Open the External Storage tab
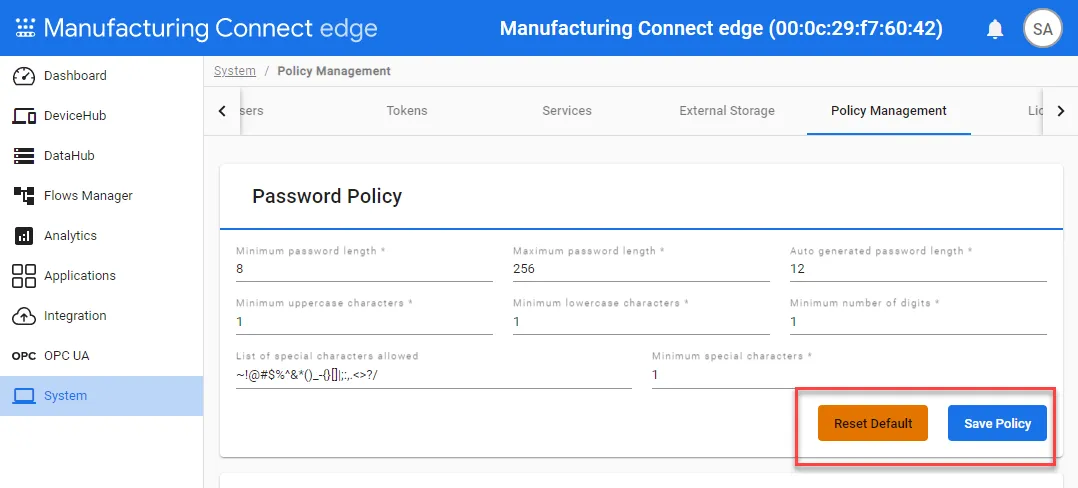Image resolution: width=1078 pixels, height=488 pixels. point(727,111)
